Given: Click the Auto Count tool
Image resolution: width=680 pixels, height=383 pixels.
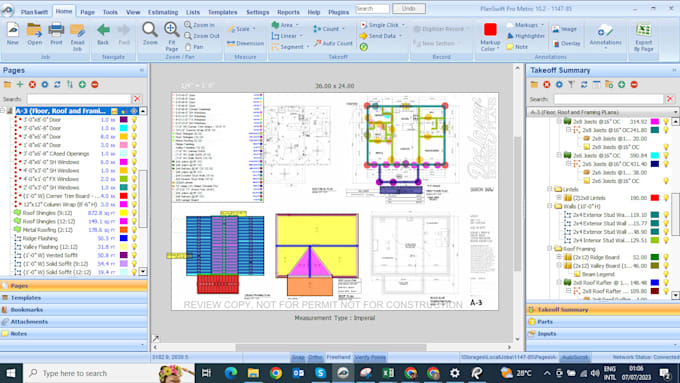Looking at the screenshot, I should [333, 43].
